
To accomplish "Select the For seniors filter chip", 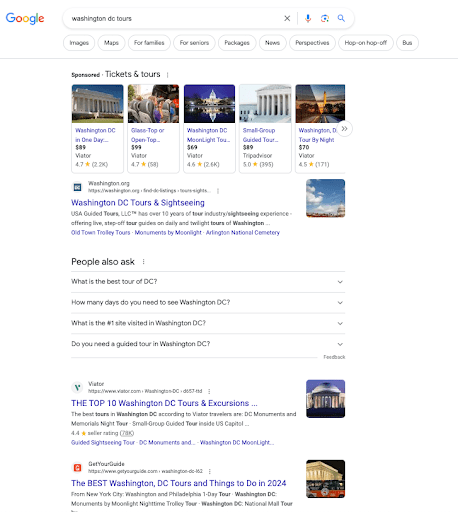I will tap(194, 43).
